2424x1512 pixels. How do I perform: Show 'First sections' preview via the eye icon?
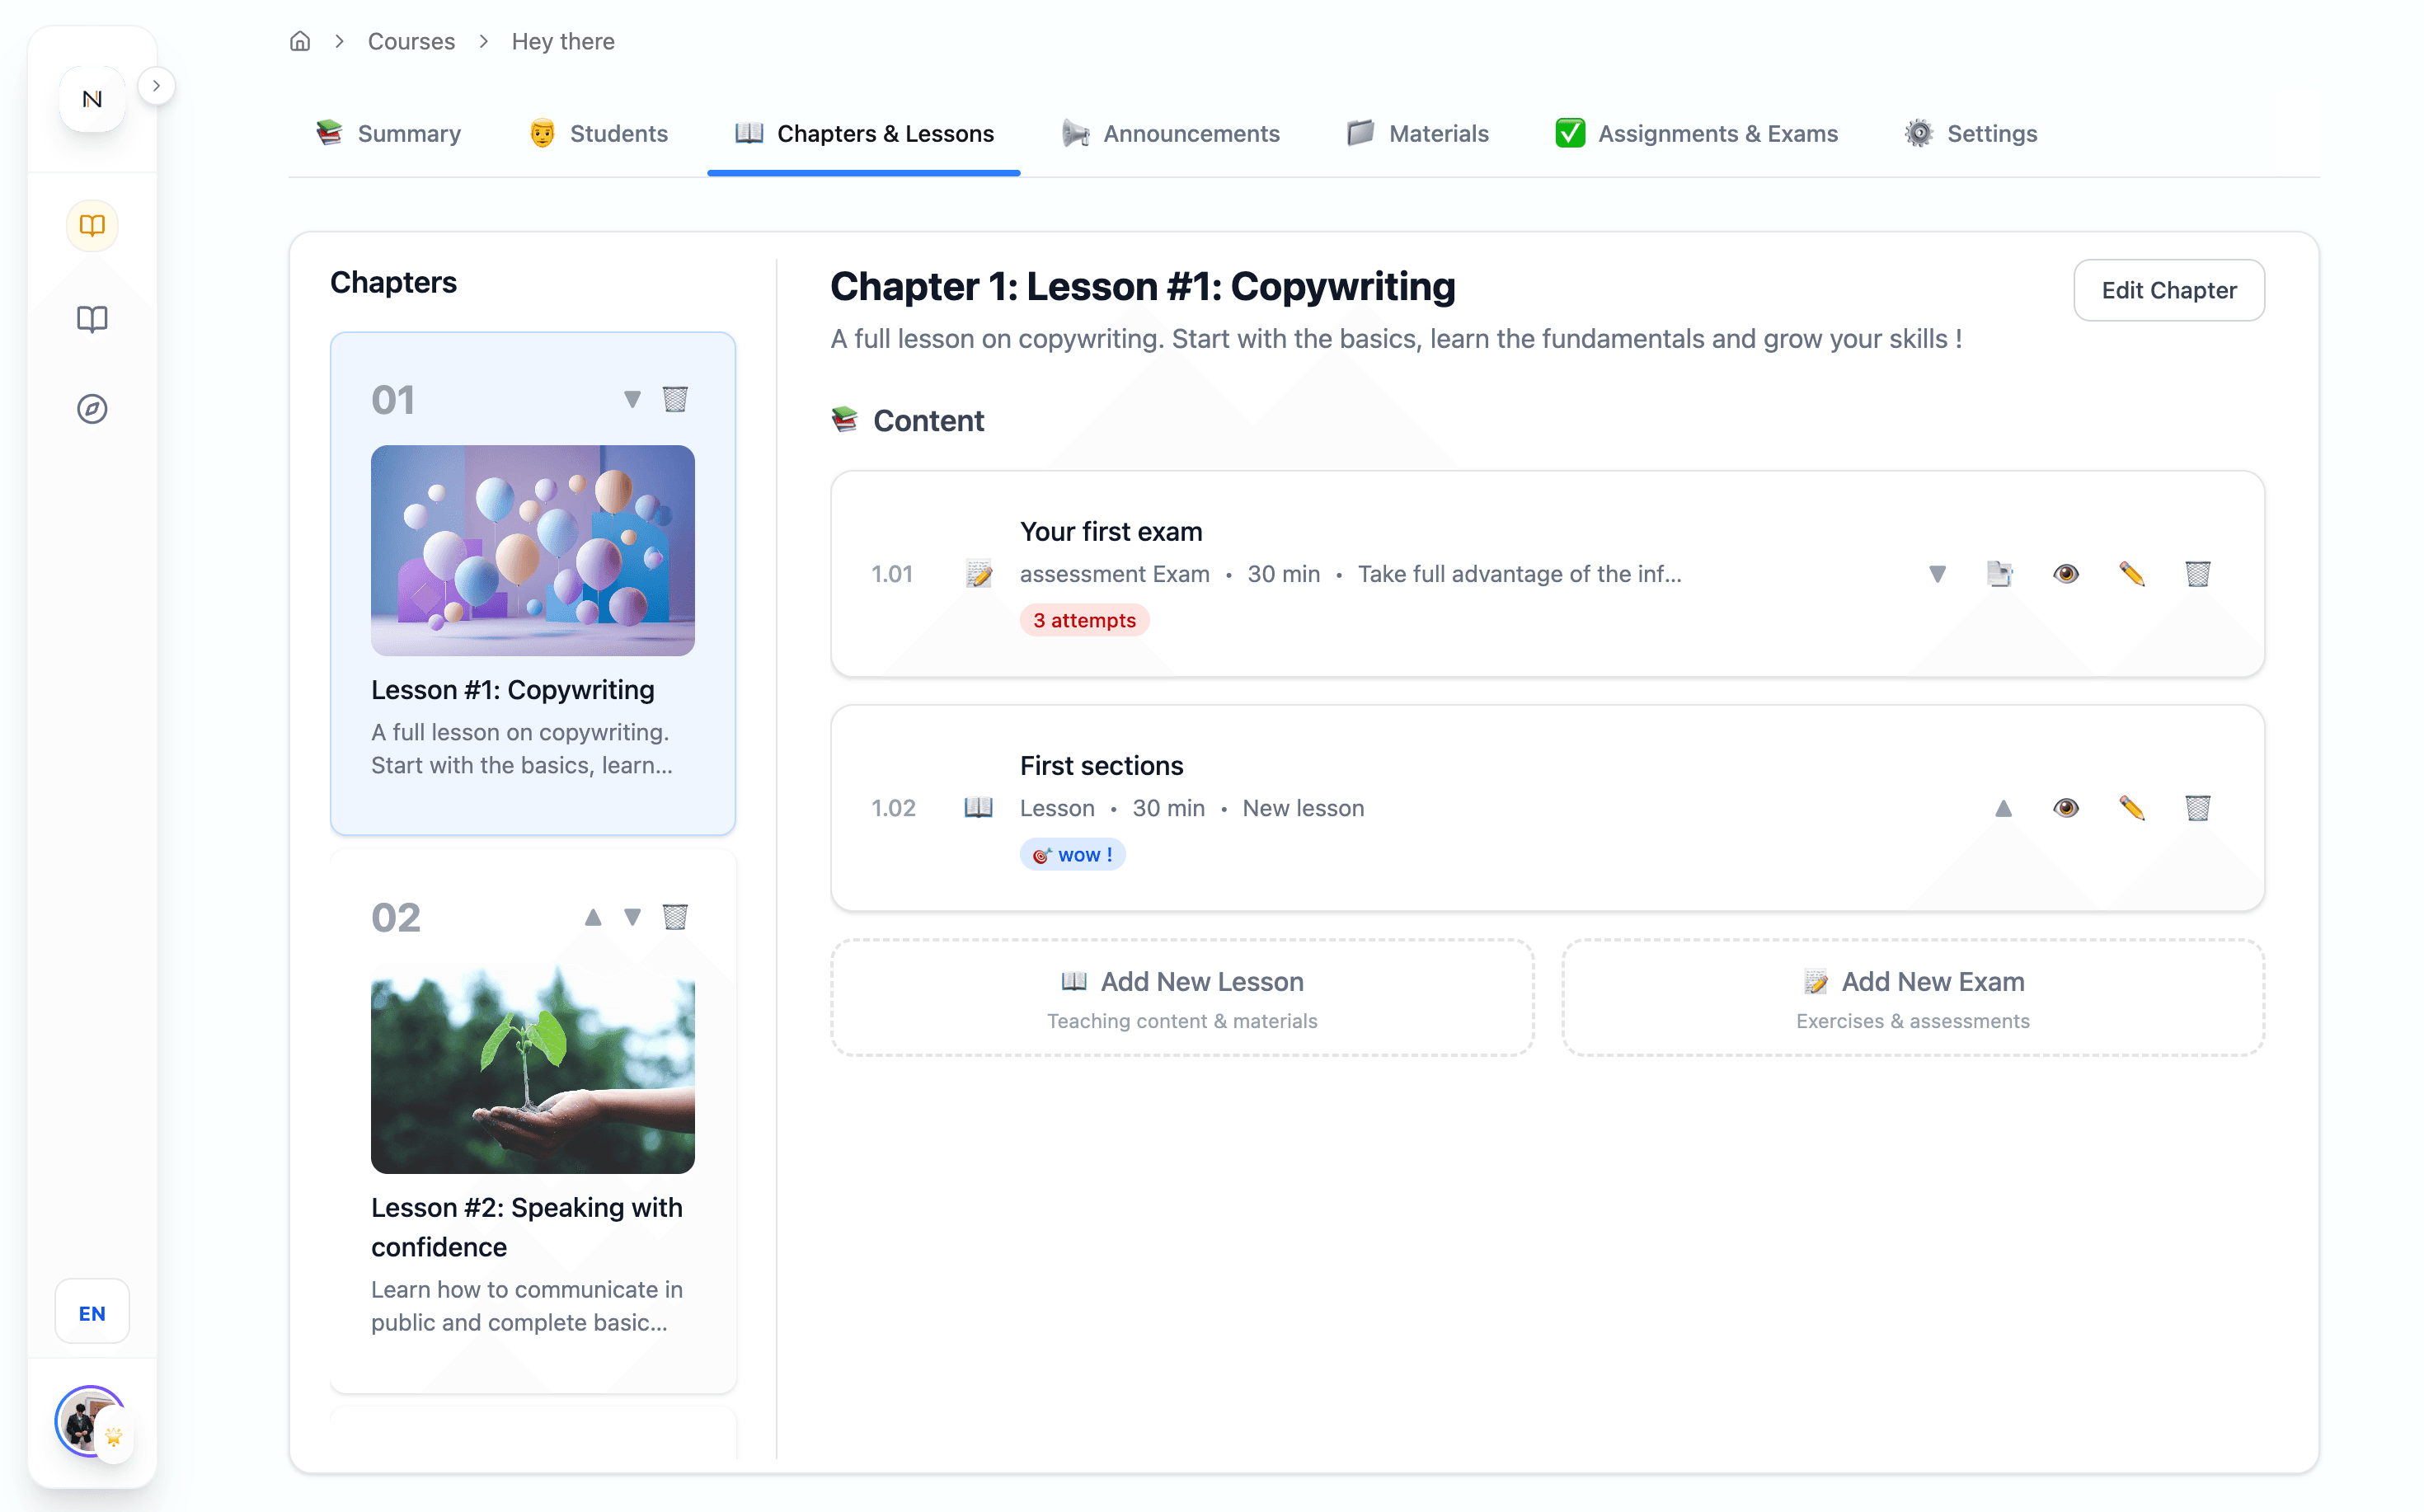[x=2066, y=808]
